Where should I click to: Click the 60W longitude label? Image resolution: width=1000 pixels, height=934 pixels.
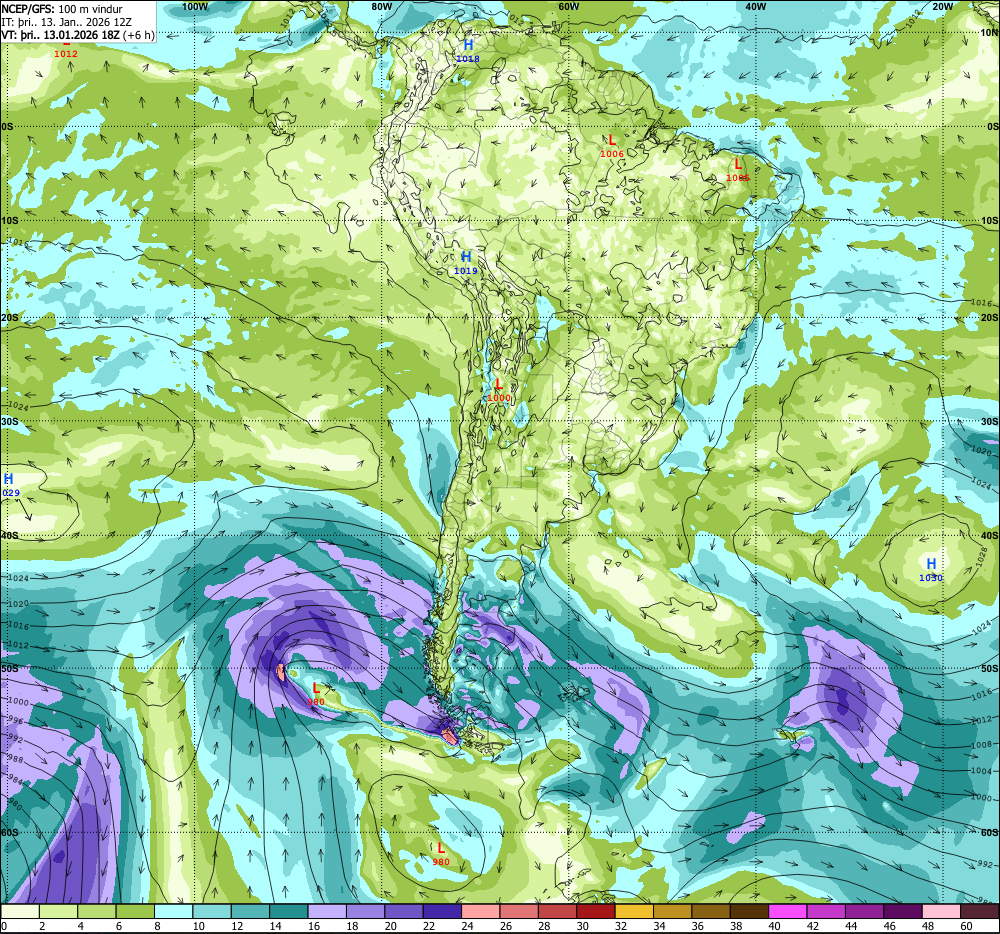(x=568, y=6)
